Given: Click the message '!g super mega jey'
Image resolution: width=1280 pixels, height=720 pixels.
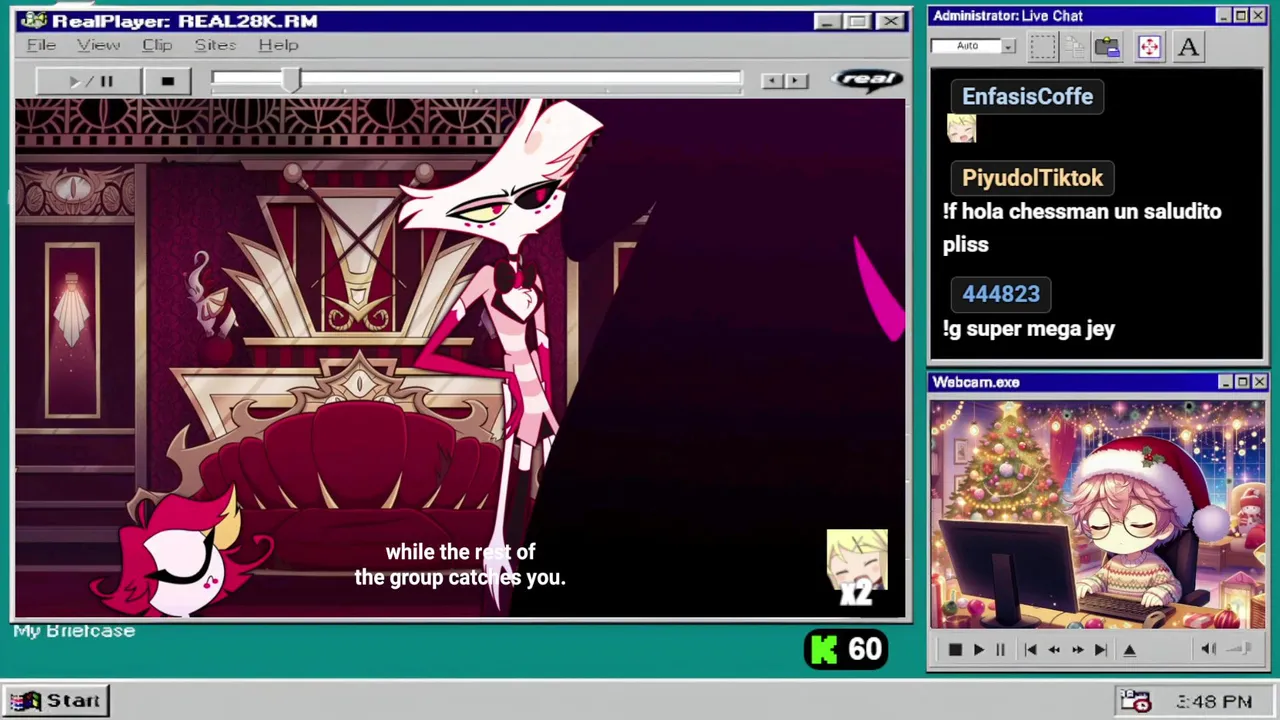Looking at the screenshot, I should (1029, 329).
